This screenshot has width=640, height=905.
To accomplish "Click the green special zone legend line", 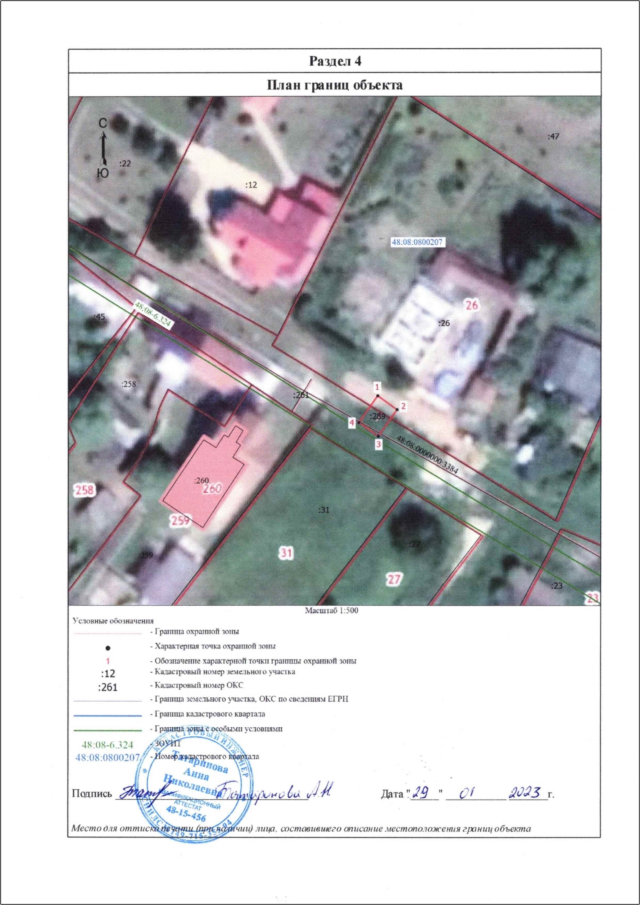I will (107, 730).
